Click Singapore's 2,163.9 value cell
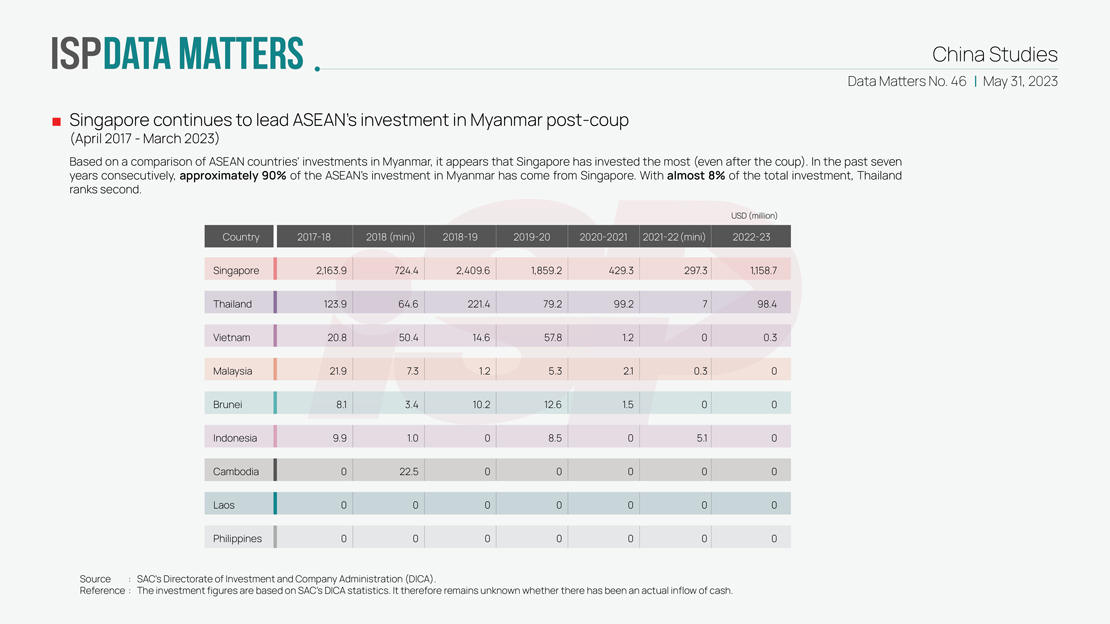 [331, 270]
